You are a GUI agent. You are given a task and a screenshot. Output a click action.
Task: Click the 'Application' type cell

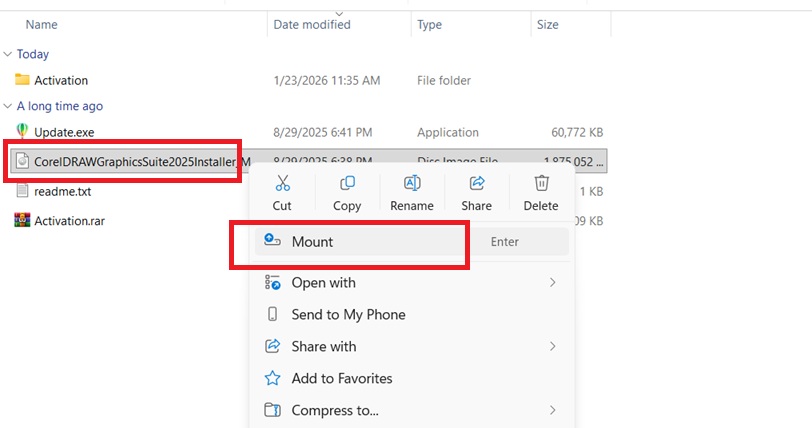(x=448, y=132)
